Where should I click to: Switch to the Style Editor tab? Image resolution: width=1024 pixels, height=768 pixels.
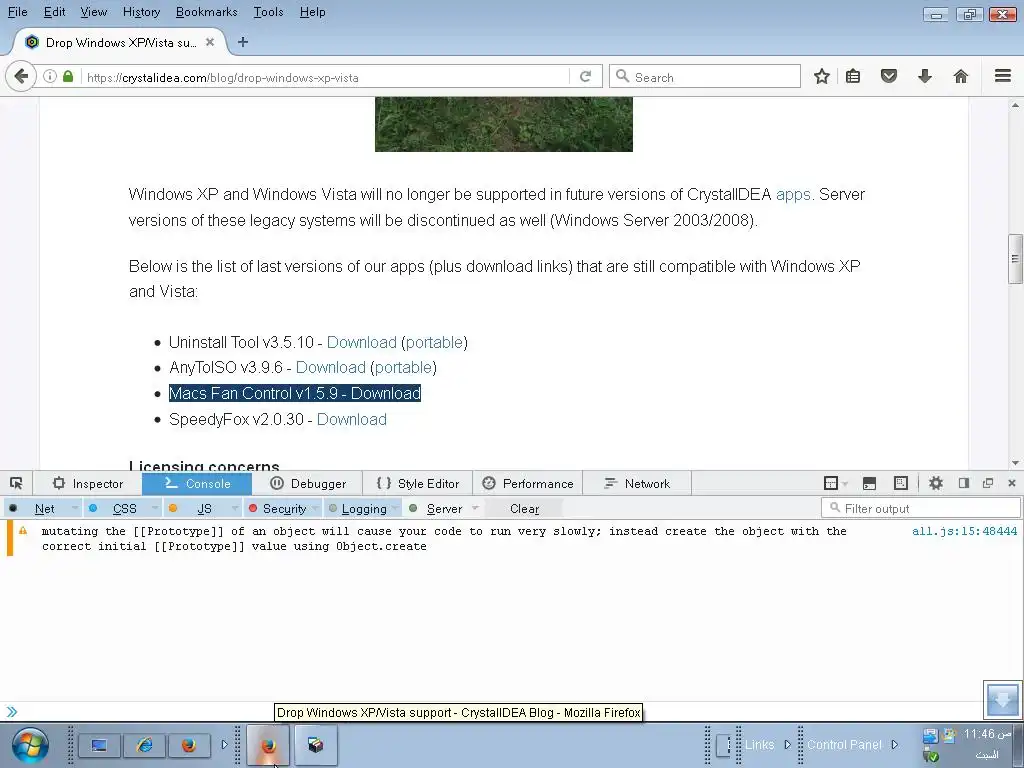(x=417, y=483)
